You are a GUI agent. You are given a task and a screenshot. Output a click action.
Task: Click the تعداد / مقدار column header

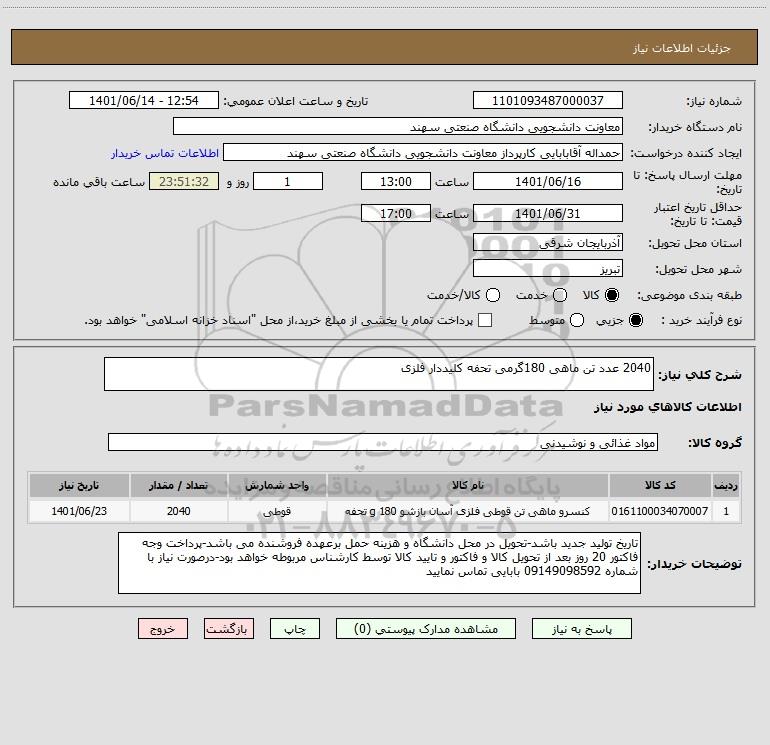179,485
